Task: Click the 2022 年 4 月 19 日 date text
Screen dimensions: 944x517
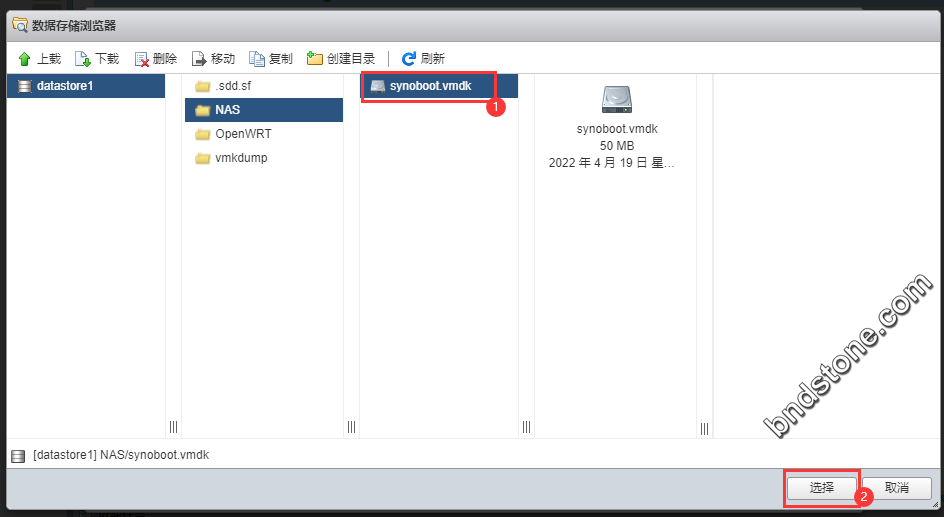Action: [611, 163]
